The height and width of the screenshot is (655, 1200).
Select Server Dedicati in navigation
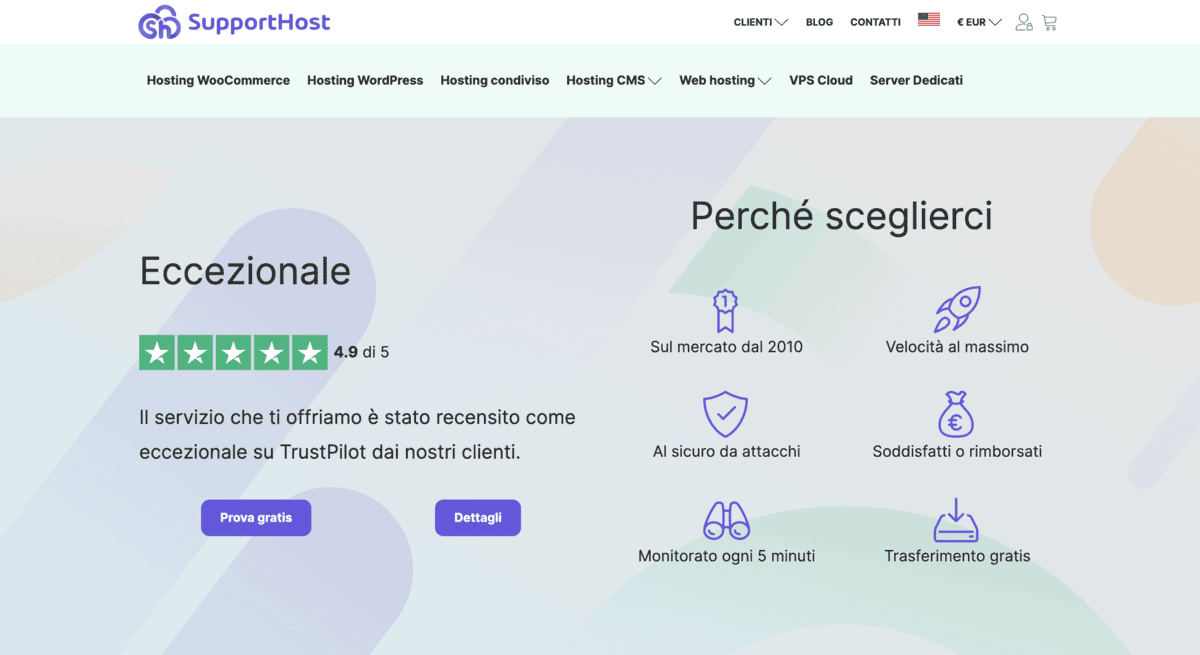916,81
